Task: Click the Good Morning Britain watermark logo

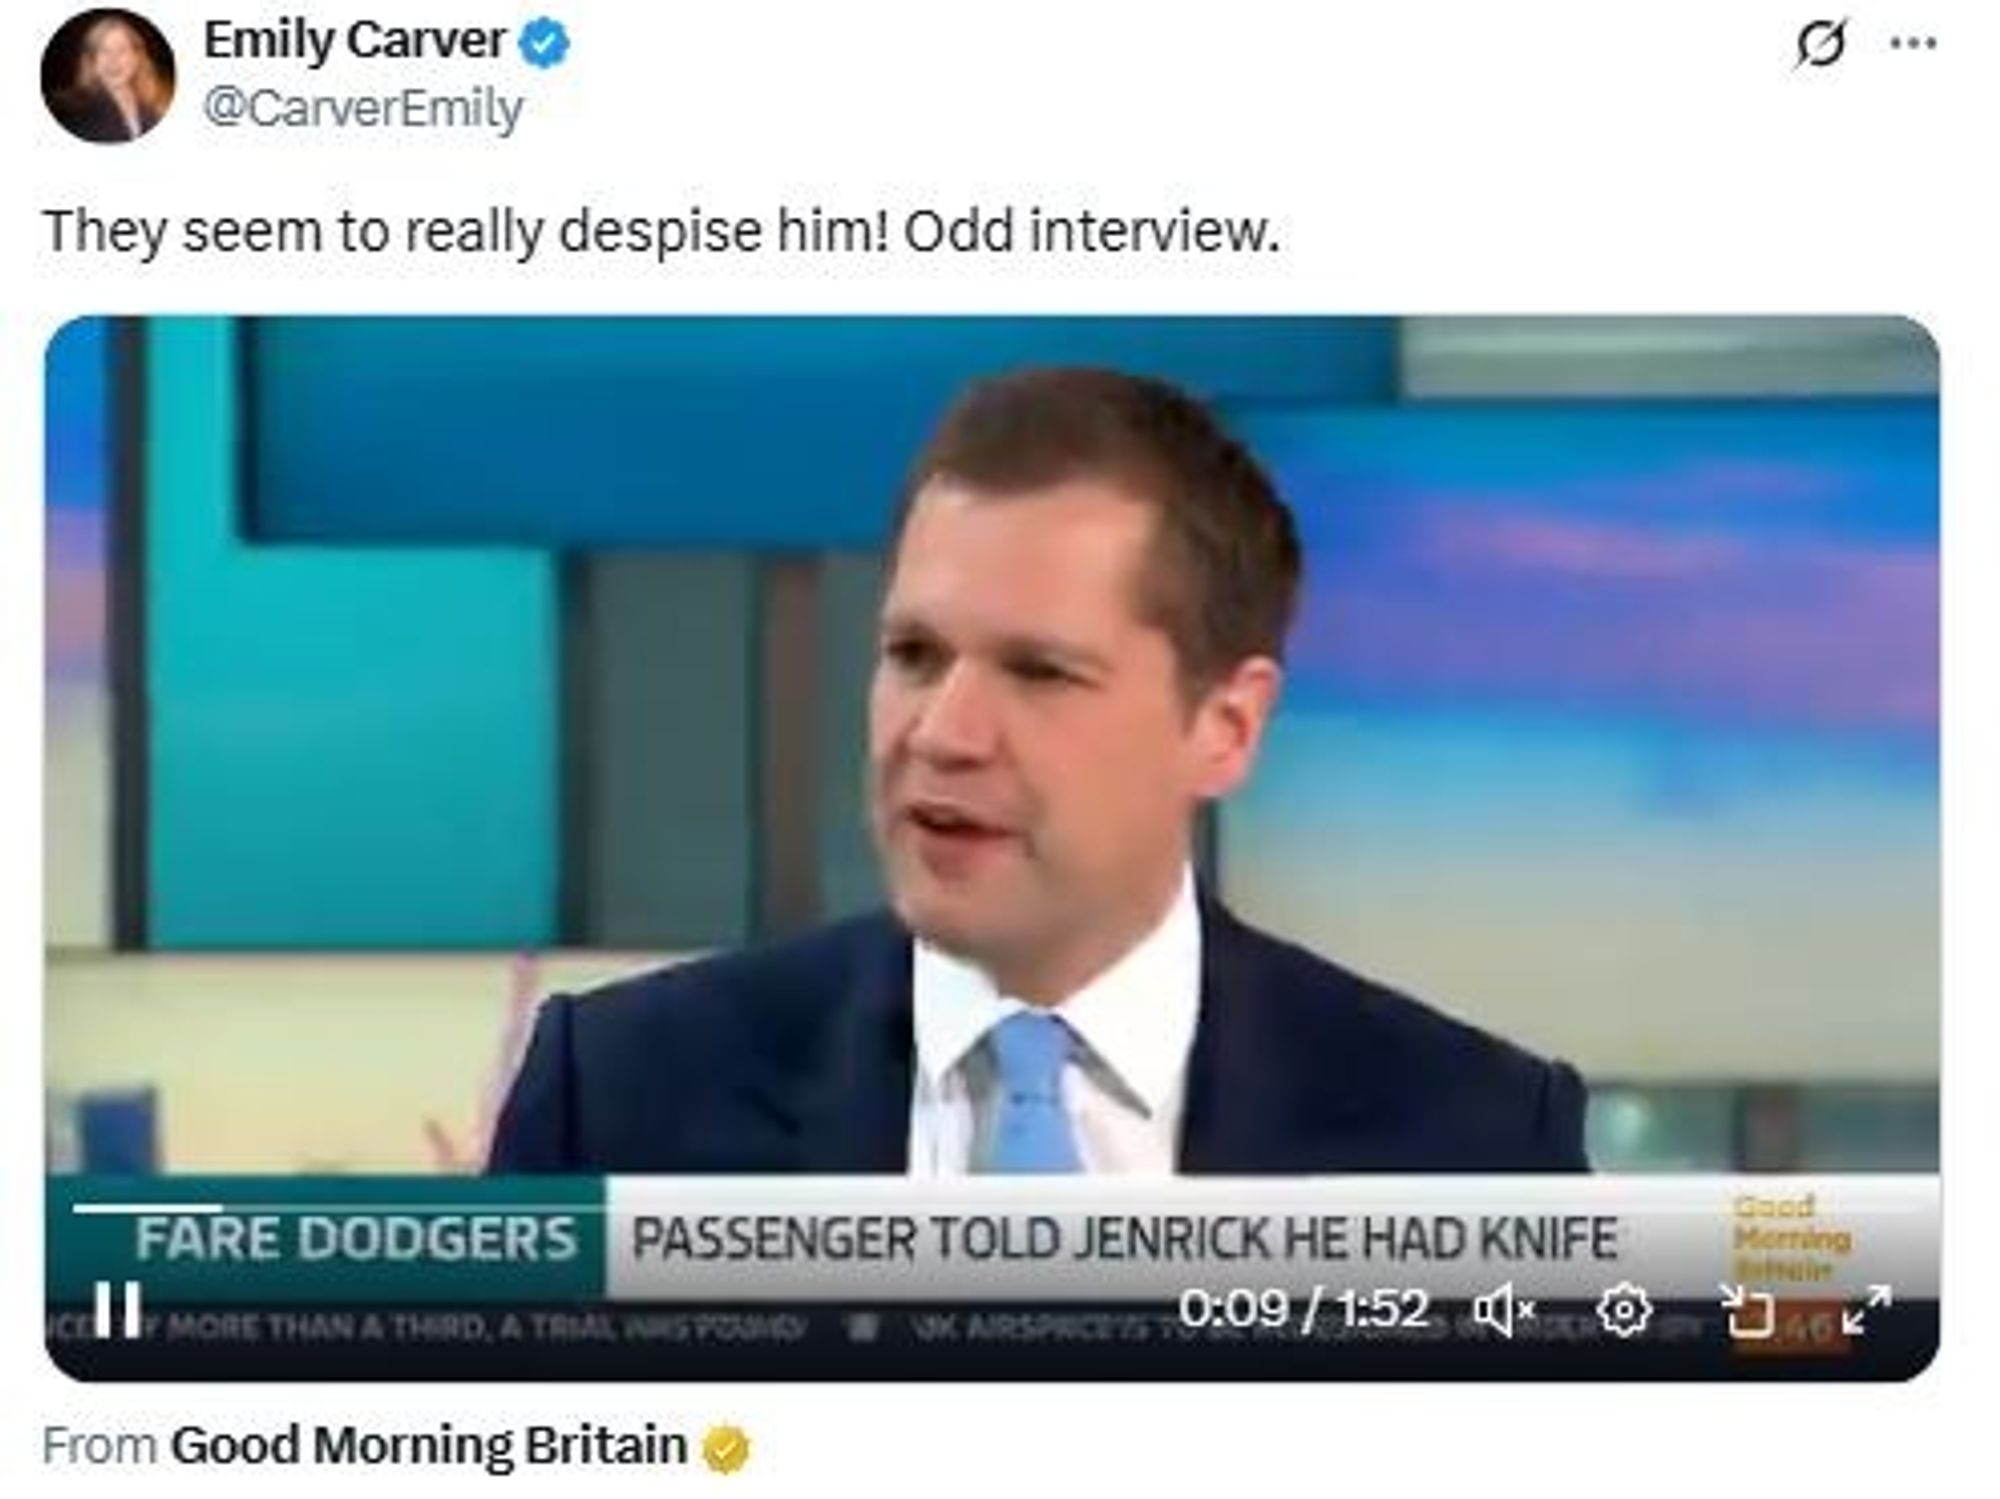Action: pyautogui.click(x=1792, y=1238)
